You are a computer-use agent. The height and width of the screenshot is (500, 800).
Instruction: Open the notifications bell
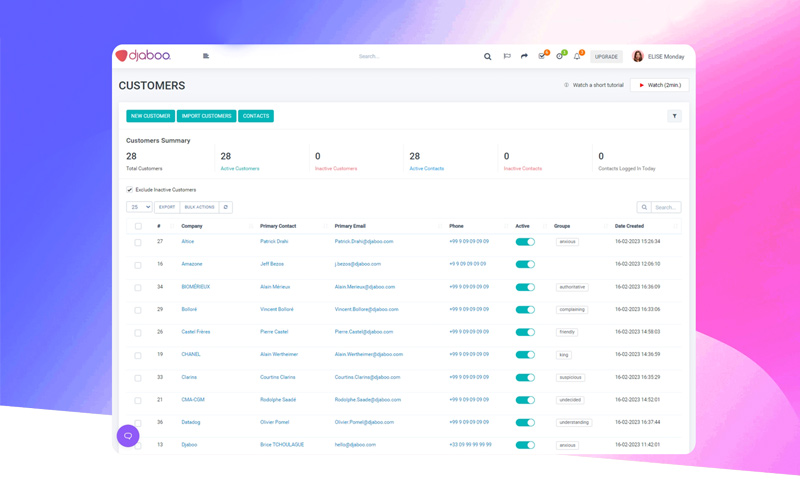577,56
